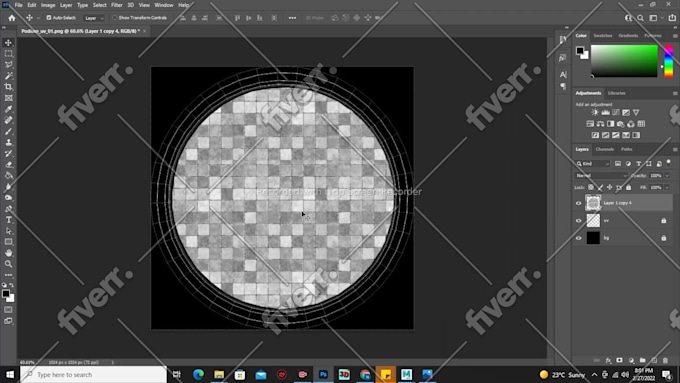Open the Opacity dropdown arrow
The height and width of the screenshot is (383, 680).
(667, 176)
